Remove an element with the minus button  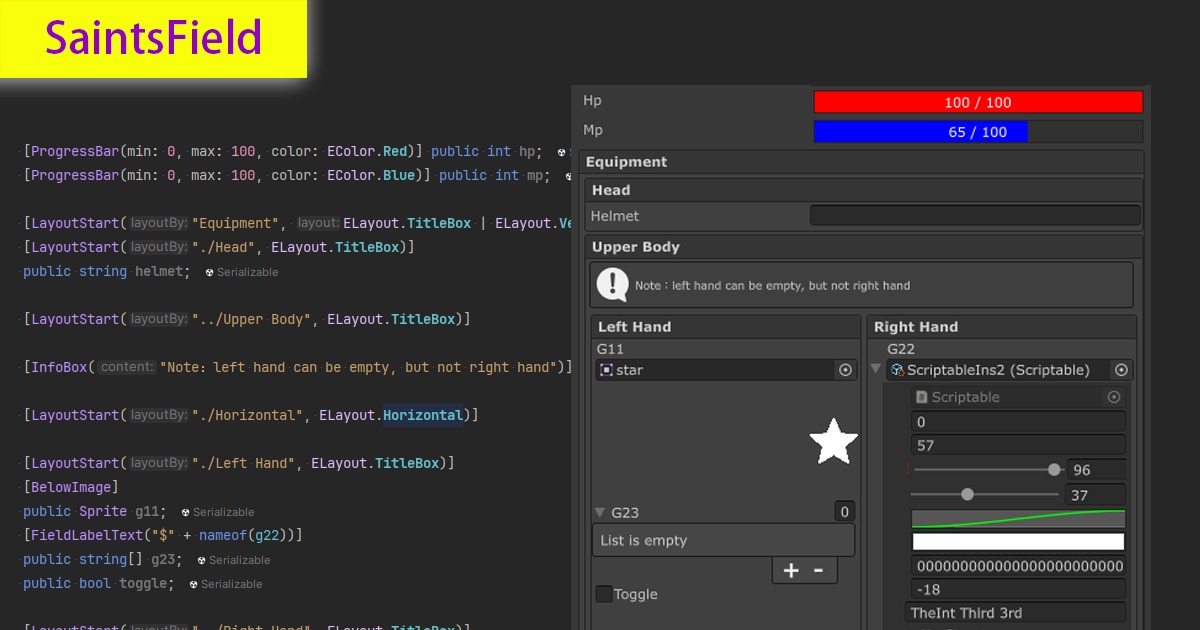coord(818,570)
